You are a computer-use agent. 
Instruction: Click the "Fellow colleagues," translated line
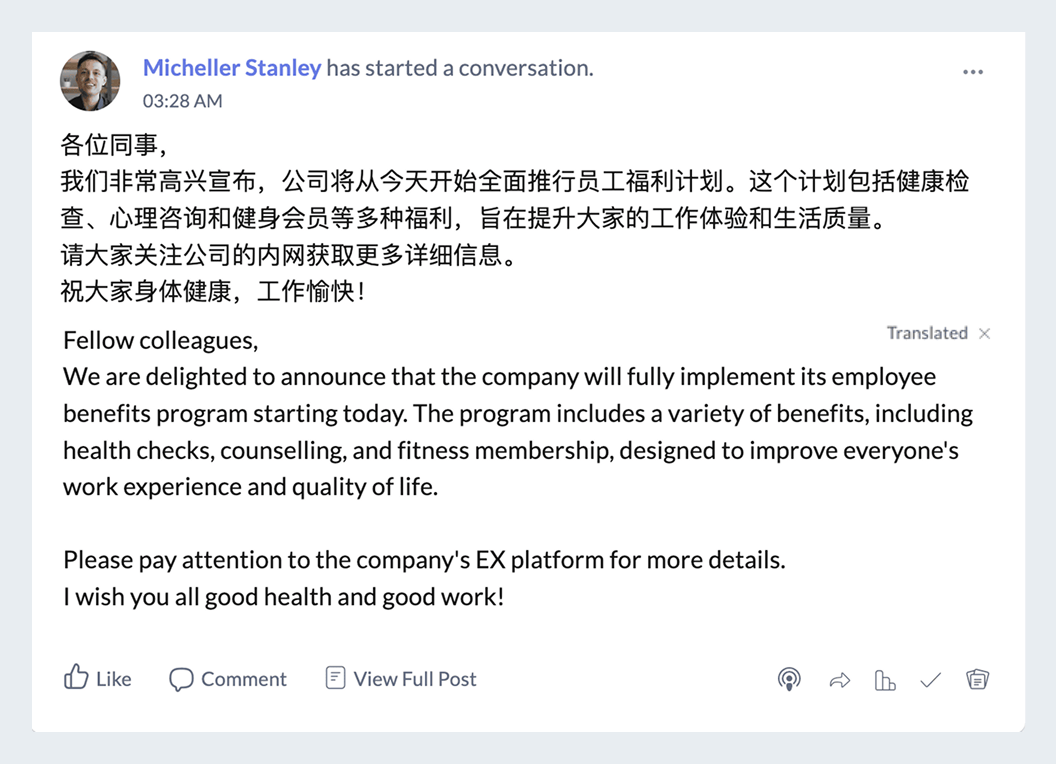click(160, 340)
